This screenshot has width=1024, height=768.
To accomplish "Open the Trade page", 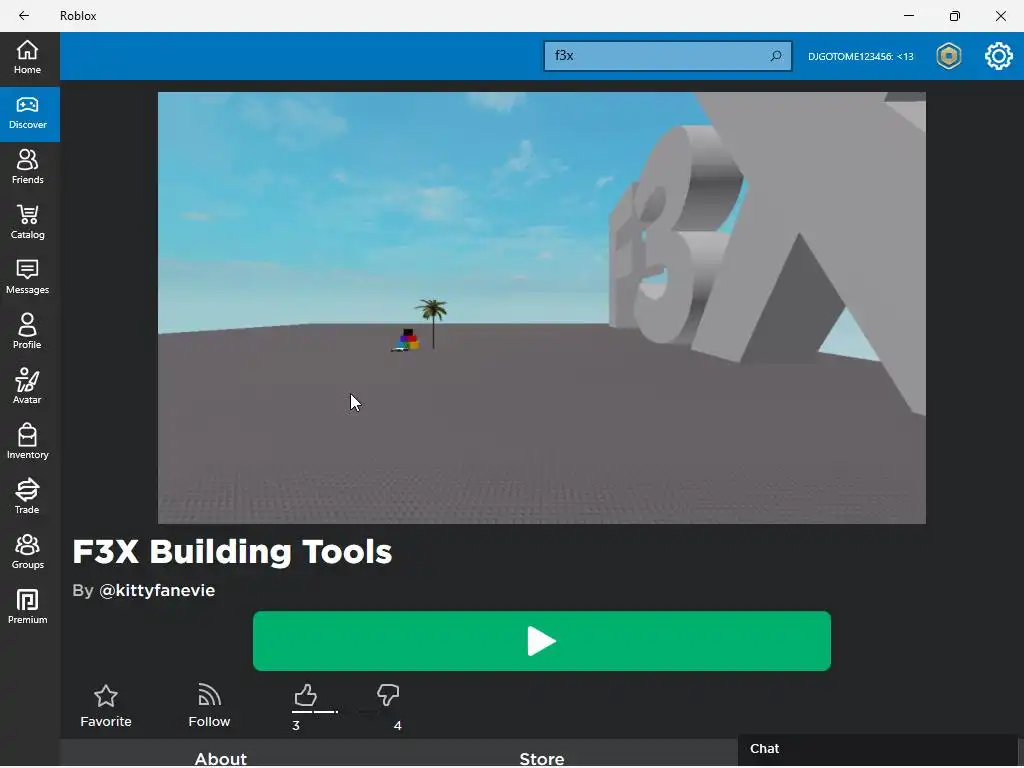I will point(27,497).
